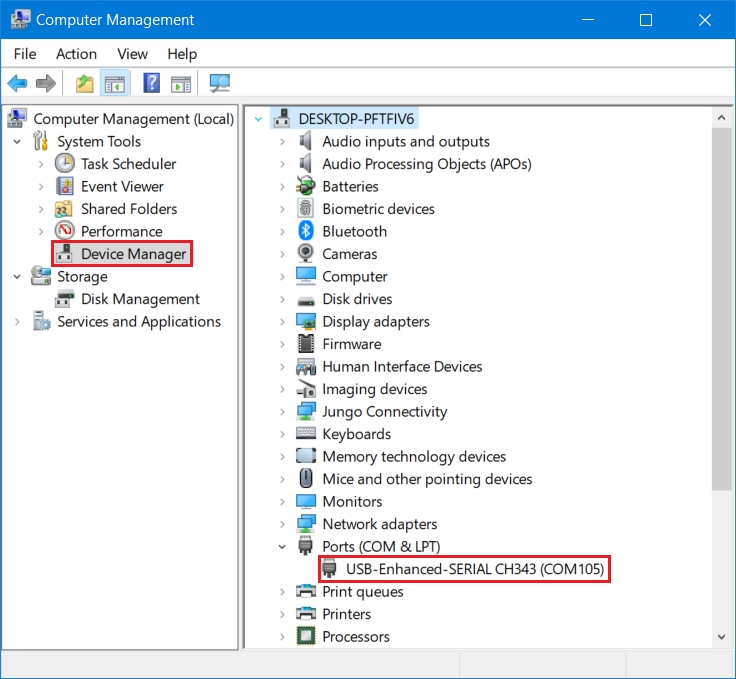
Task: Collapse the System Tools tree node
Action: coord(17,142)
